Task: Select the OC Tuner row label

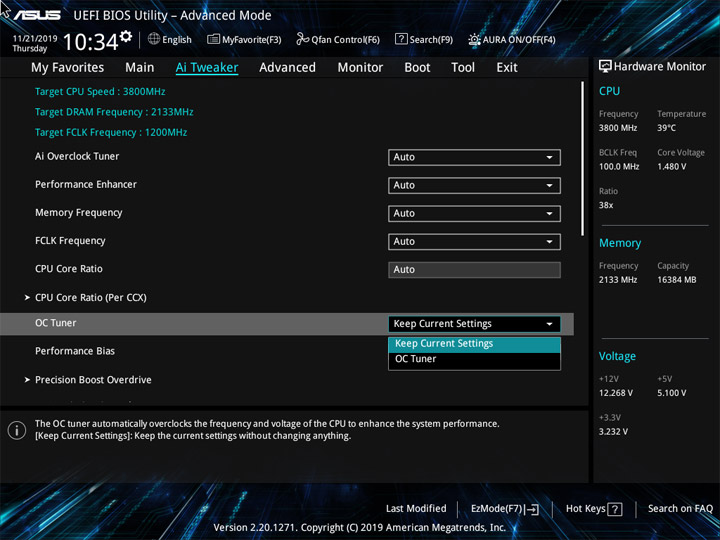Action: (56, 323)
